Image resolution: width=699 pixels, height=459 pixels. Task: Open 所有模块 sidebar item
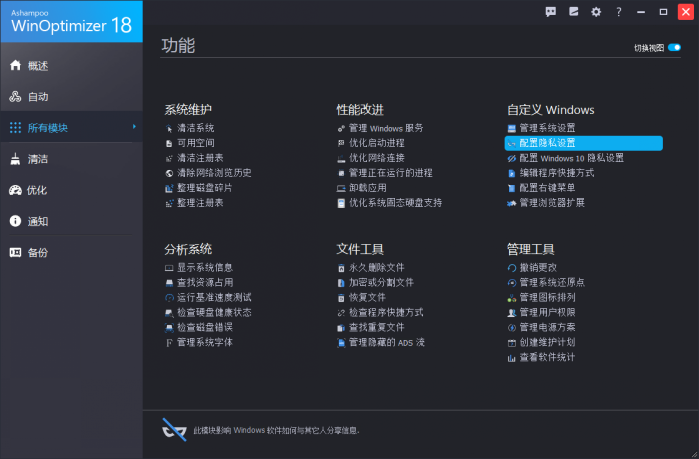tap(71, 127)
